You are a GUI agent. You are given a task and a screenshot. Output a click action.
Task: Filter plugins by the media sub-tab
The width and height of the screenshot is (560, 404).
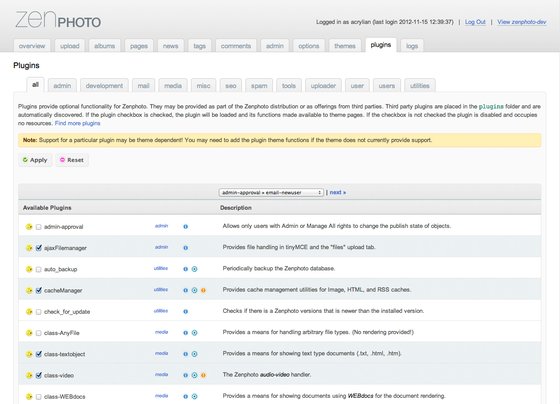point(173,86)
